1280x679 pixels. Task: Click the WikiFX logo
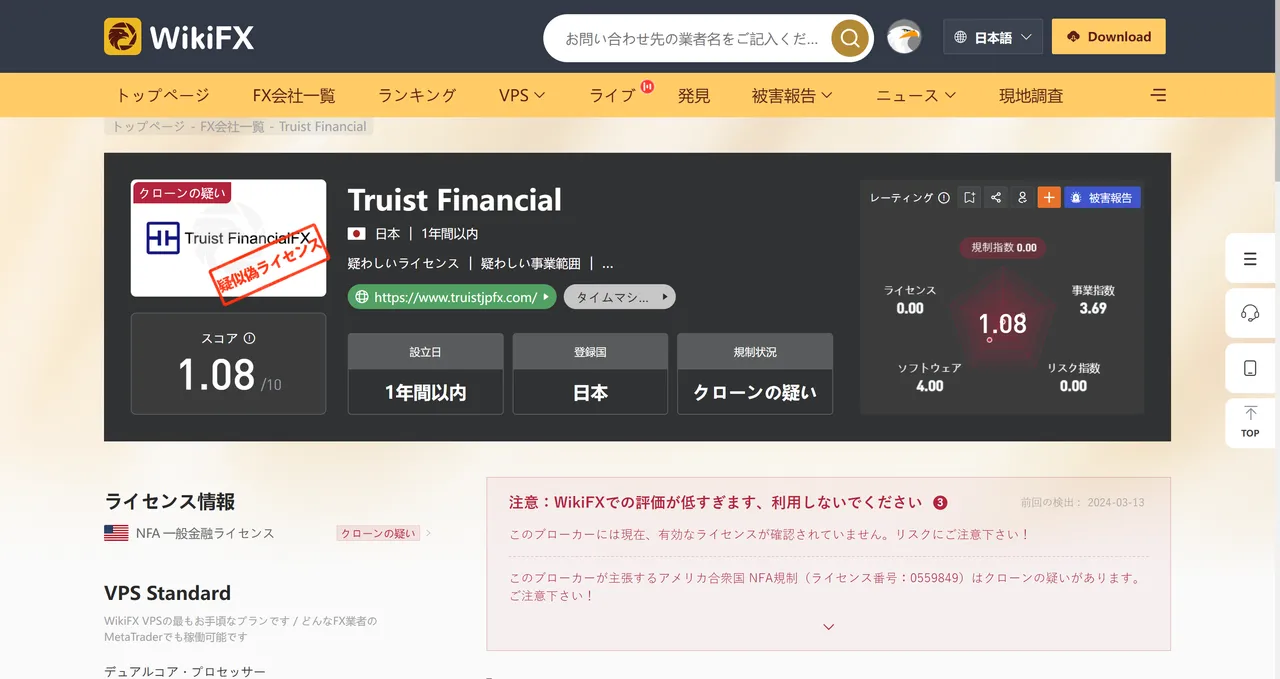(179, 37)
